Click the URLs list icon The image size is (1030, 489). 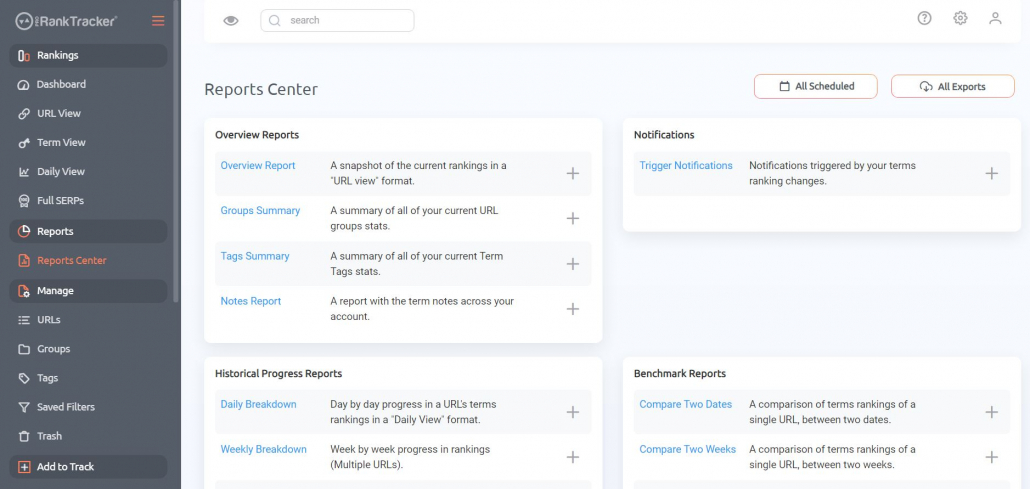(x=24, y=320)
